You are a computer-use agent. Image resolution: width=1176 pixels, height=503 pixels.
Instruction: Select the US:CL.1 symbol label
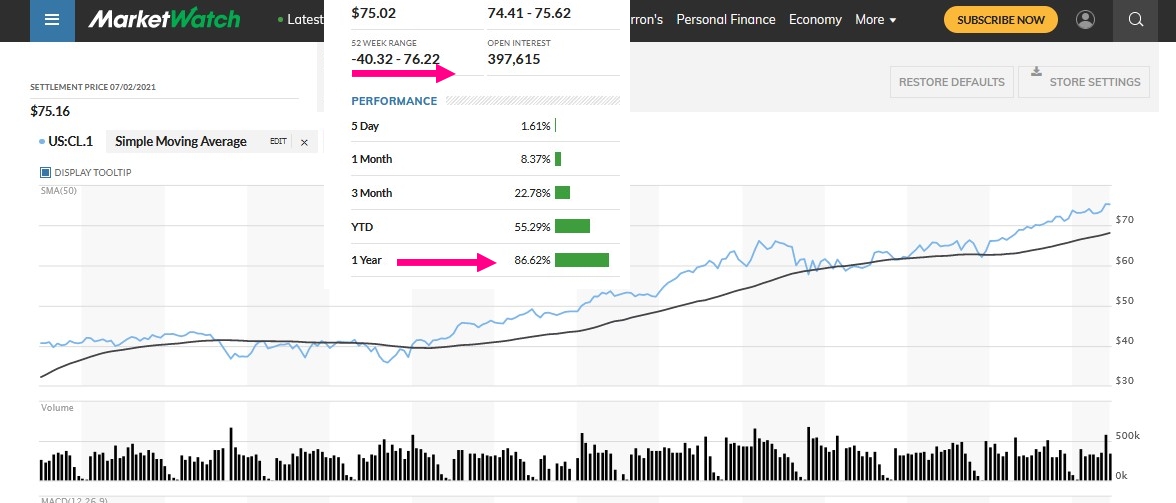coord(70,142)
